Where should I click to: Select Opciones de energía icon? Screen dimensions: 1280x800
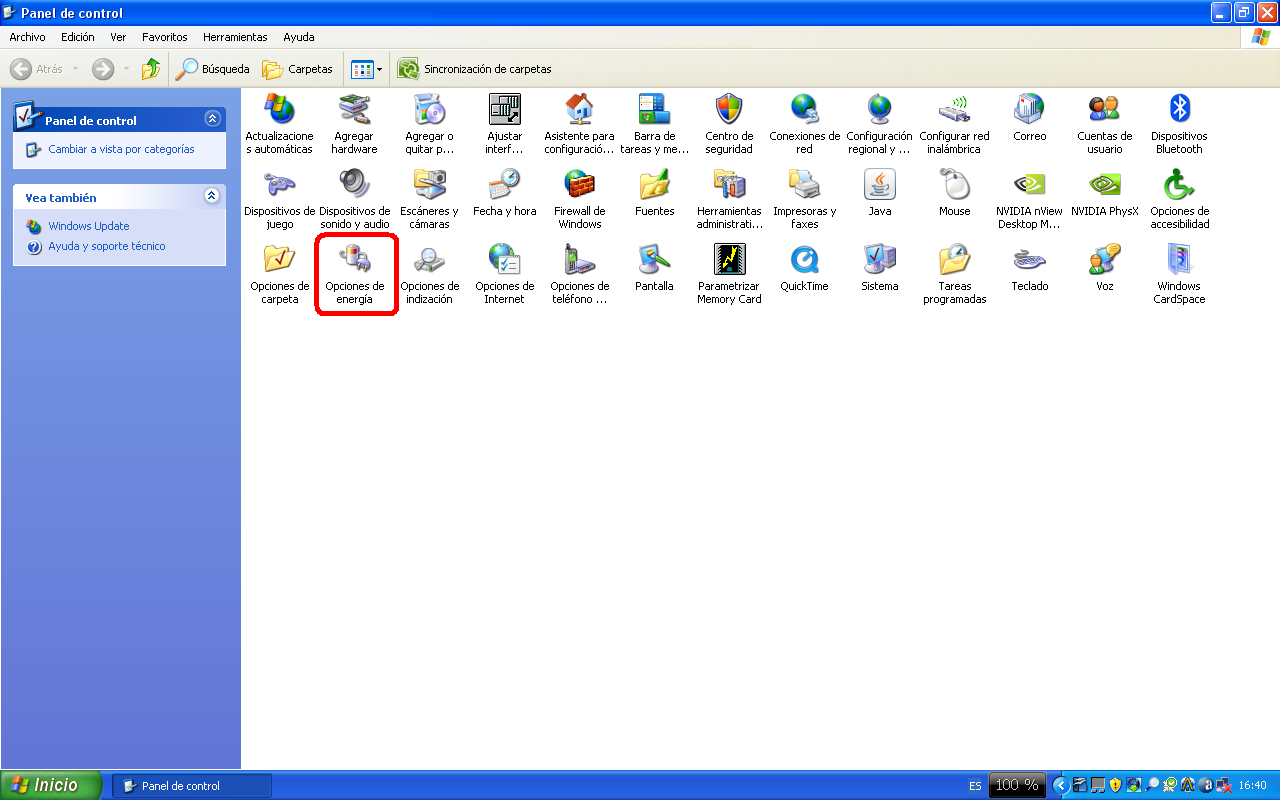pos(355,274)
